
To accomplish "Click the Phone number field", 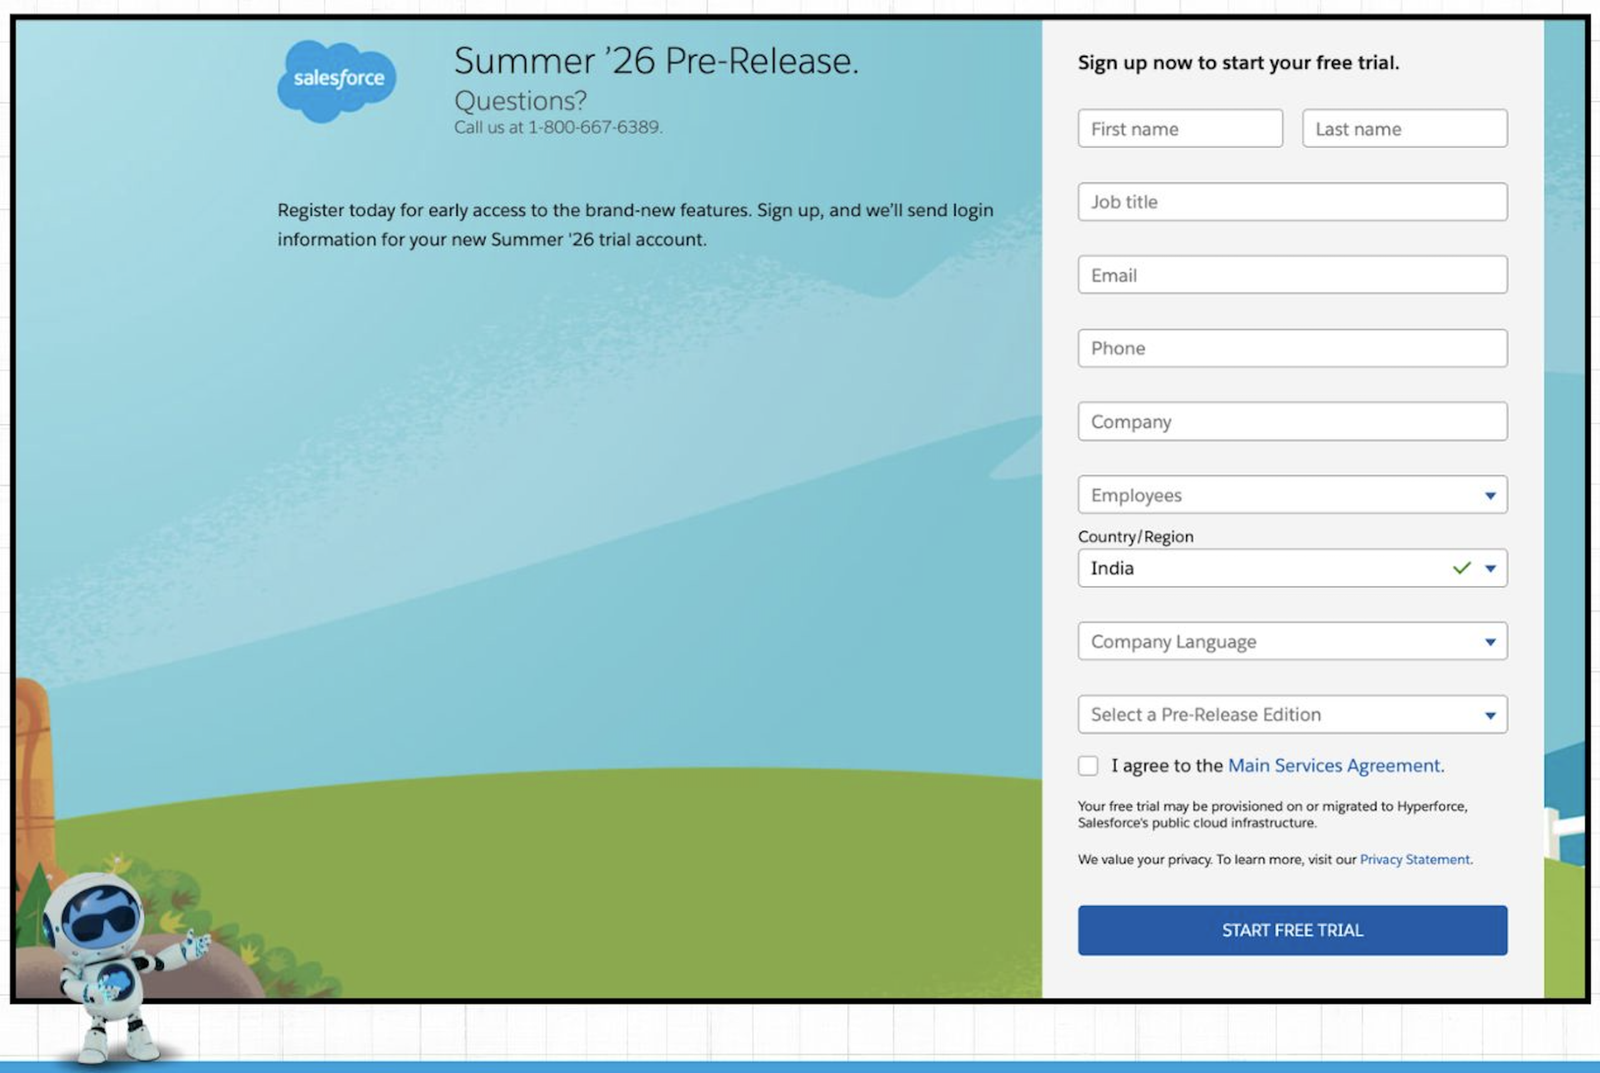I will tap(1291, 348).
